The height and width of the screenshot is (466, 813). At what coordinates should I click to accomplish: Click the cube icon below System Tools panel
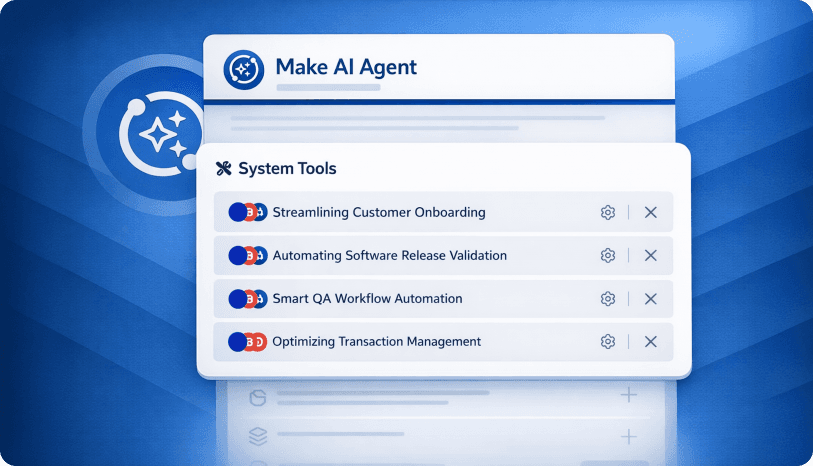258,398
